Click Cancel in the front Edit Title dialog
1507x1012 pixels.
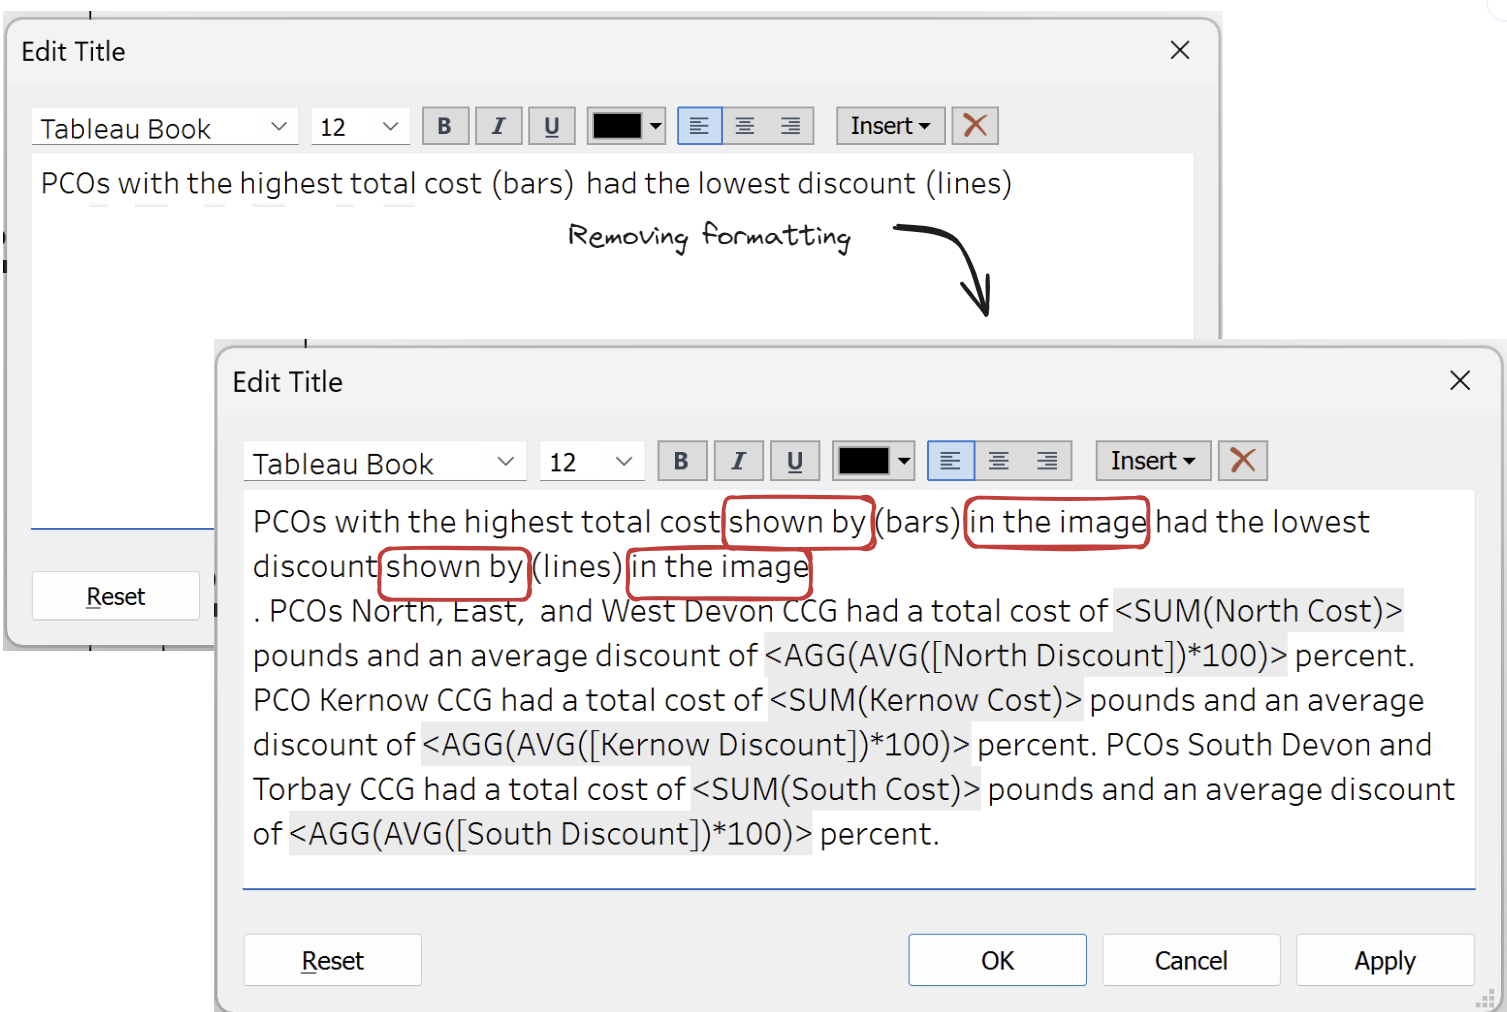(1191, 960)
